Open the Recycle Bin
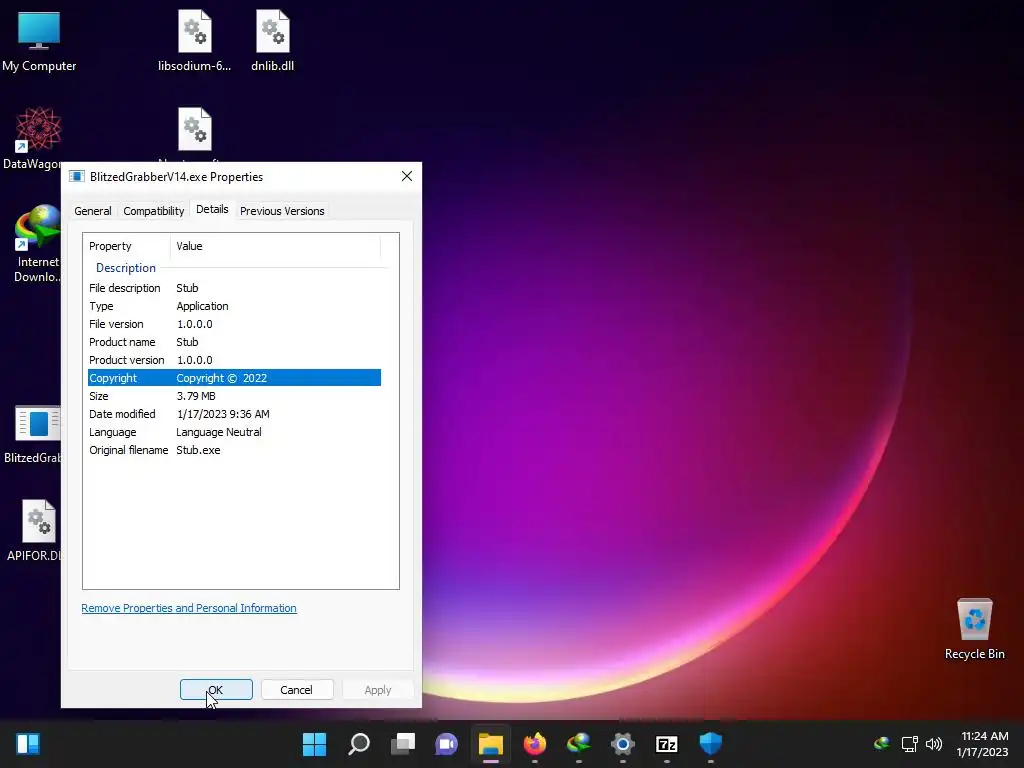The image size is (1024, 768). click(x=974, y=628)
